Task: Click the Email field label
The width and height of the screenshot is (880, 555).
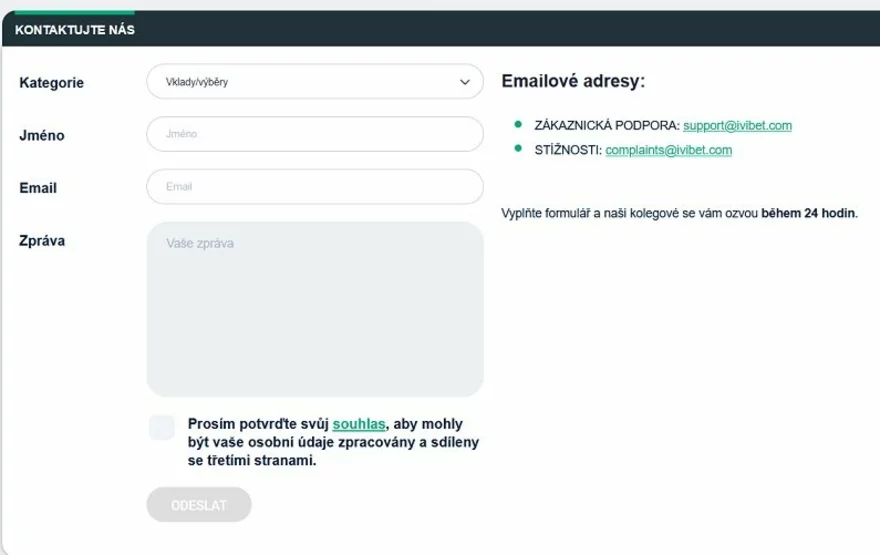Action: [38, 187]
